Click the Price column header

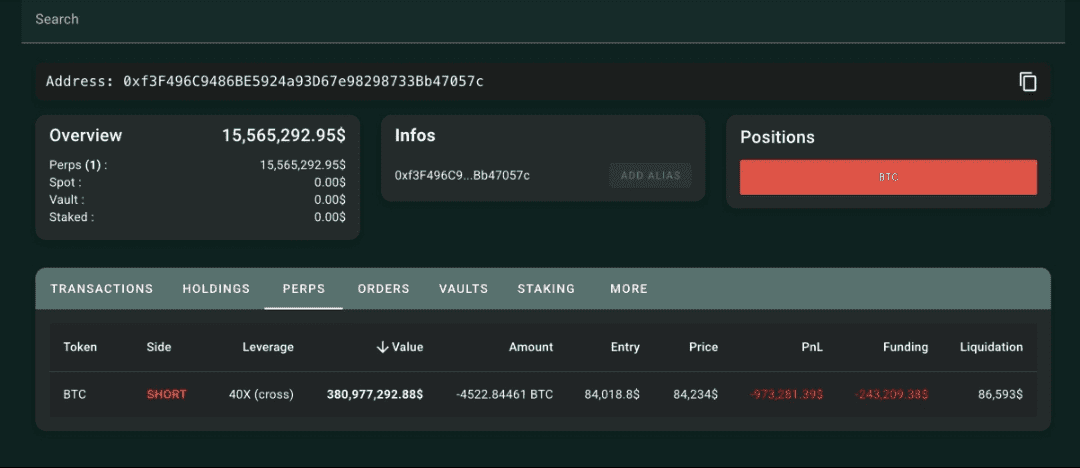click(x=703, y=347)
